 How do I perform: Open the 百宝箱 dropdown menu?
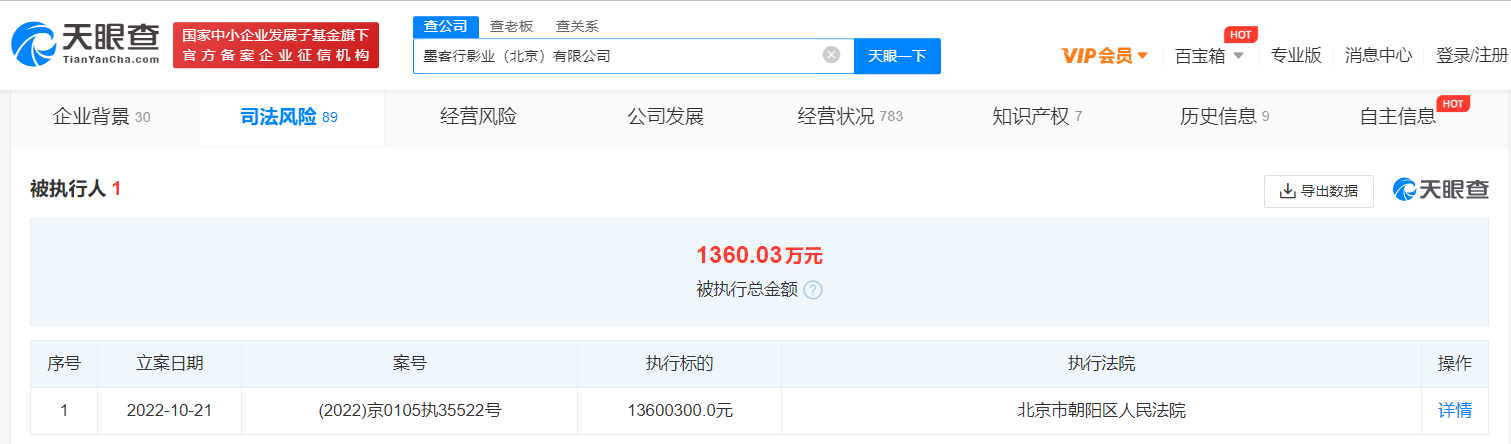click(x=1209, y=56)
